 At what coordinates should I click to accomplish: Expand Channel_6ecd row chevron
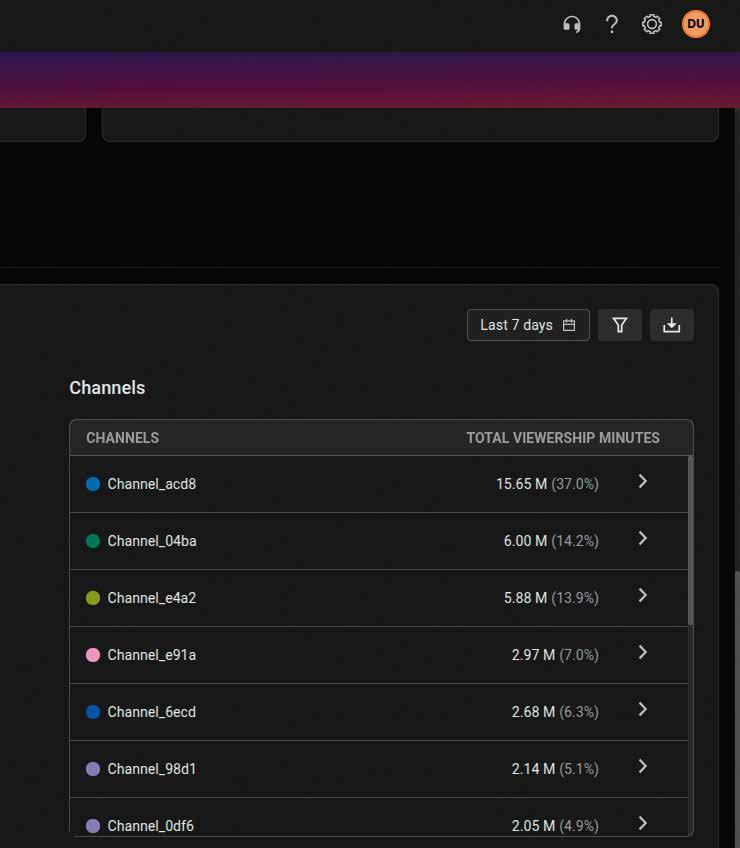click(643, 710)
